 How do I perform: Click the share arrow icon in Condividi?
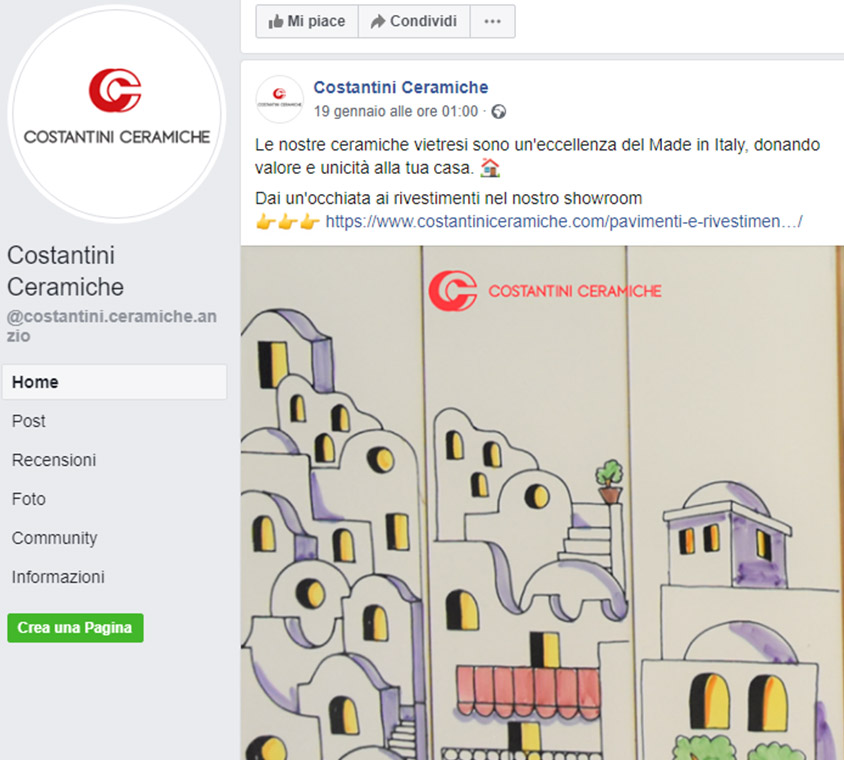(378, 22)
